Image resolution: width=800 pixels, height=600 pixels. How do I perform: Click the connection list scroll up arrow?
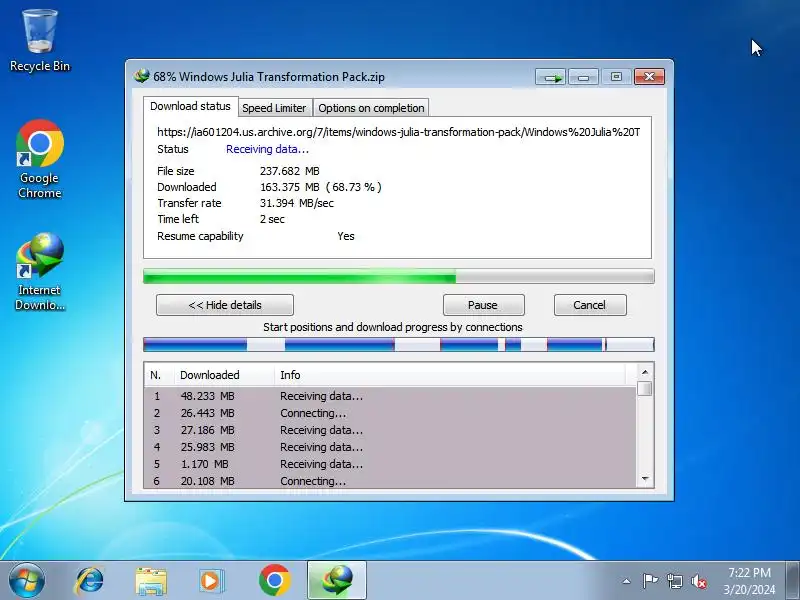(645, 372)
